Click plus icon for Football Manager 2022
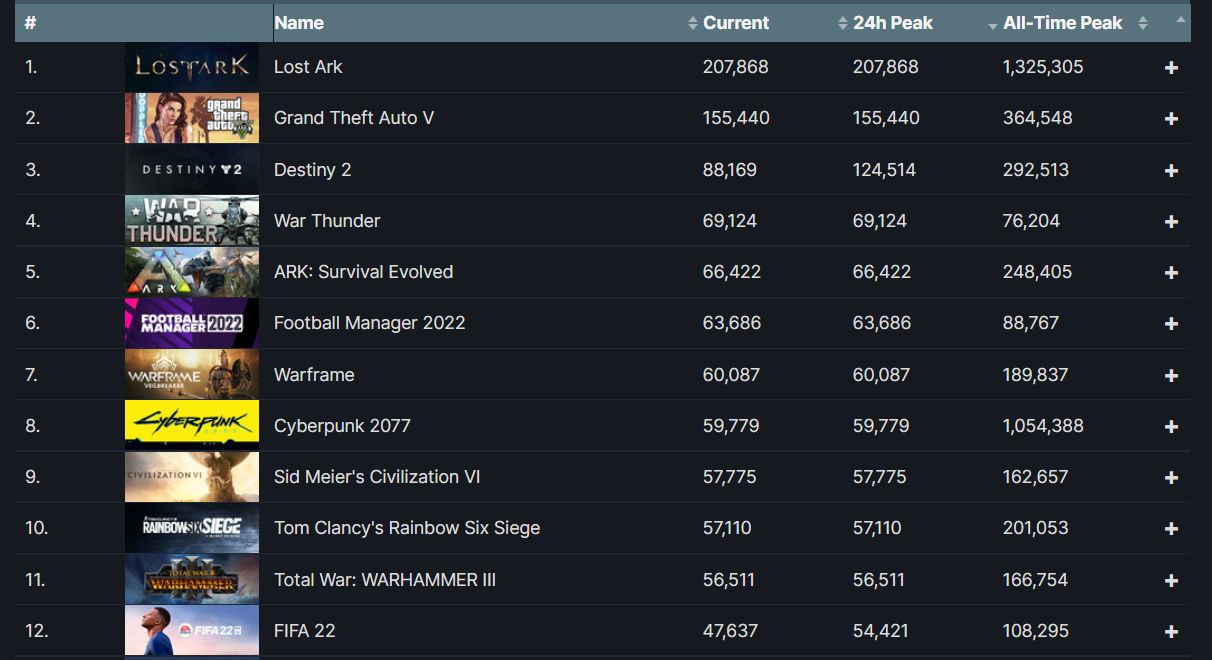1212x660 pixels. click(1171, 324)
